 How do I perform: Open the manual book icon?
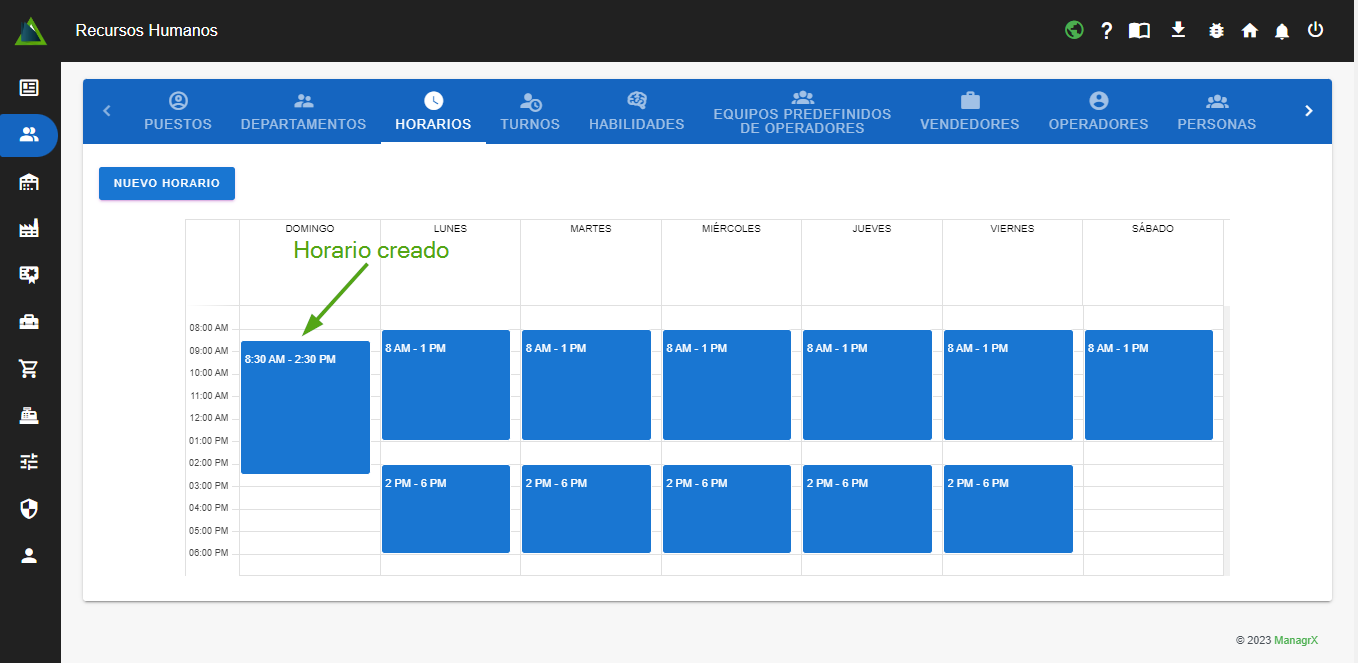click(x=1139, y=31)
